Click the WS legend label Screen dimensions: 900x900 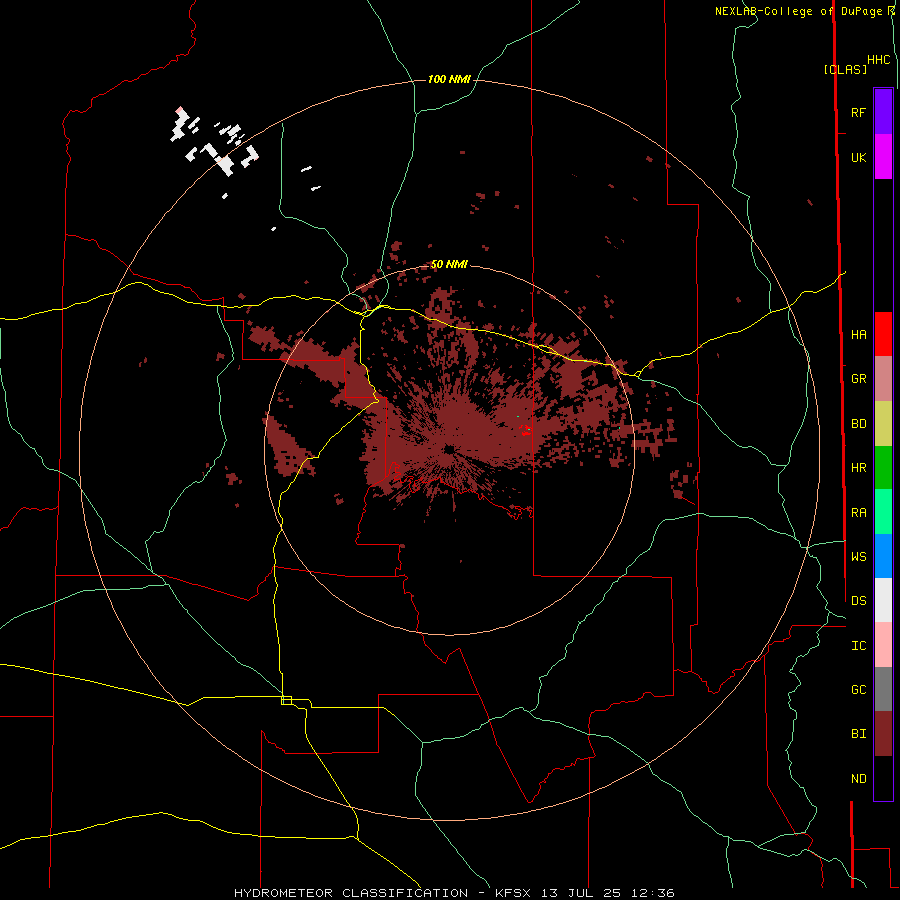859,556
